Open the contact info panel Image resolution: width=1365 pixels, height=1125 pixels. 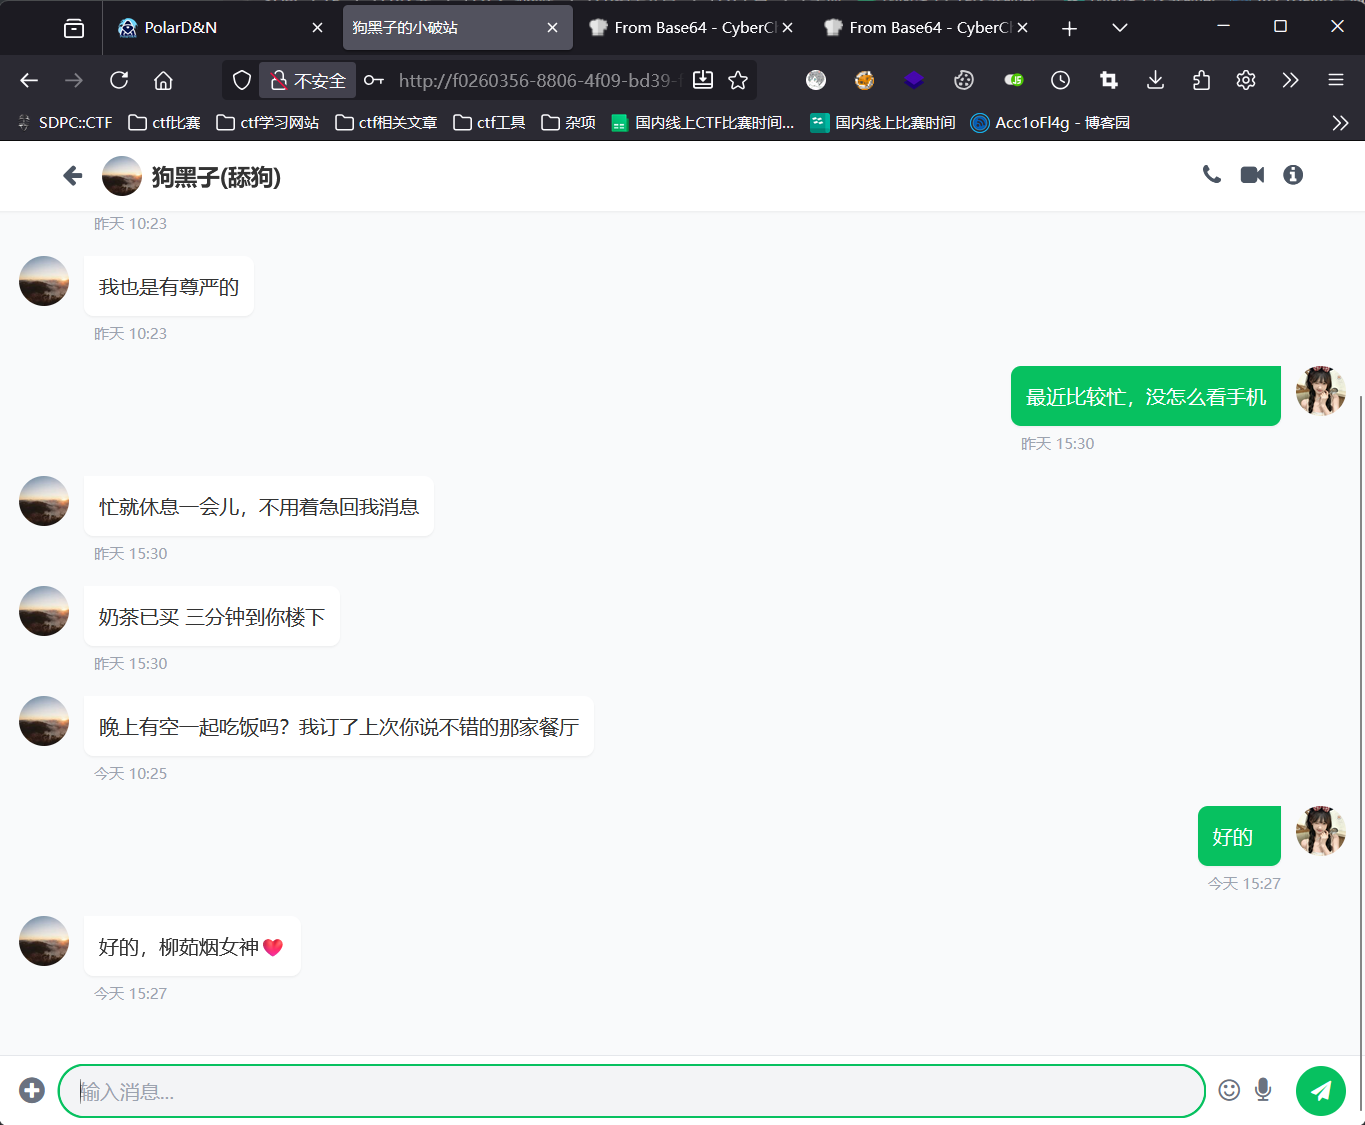pos(1292,175)
